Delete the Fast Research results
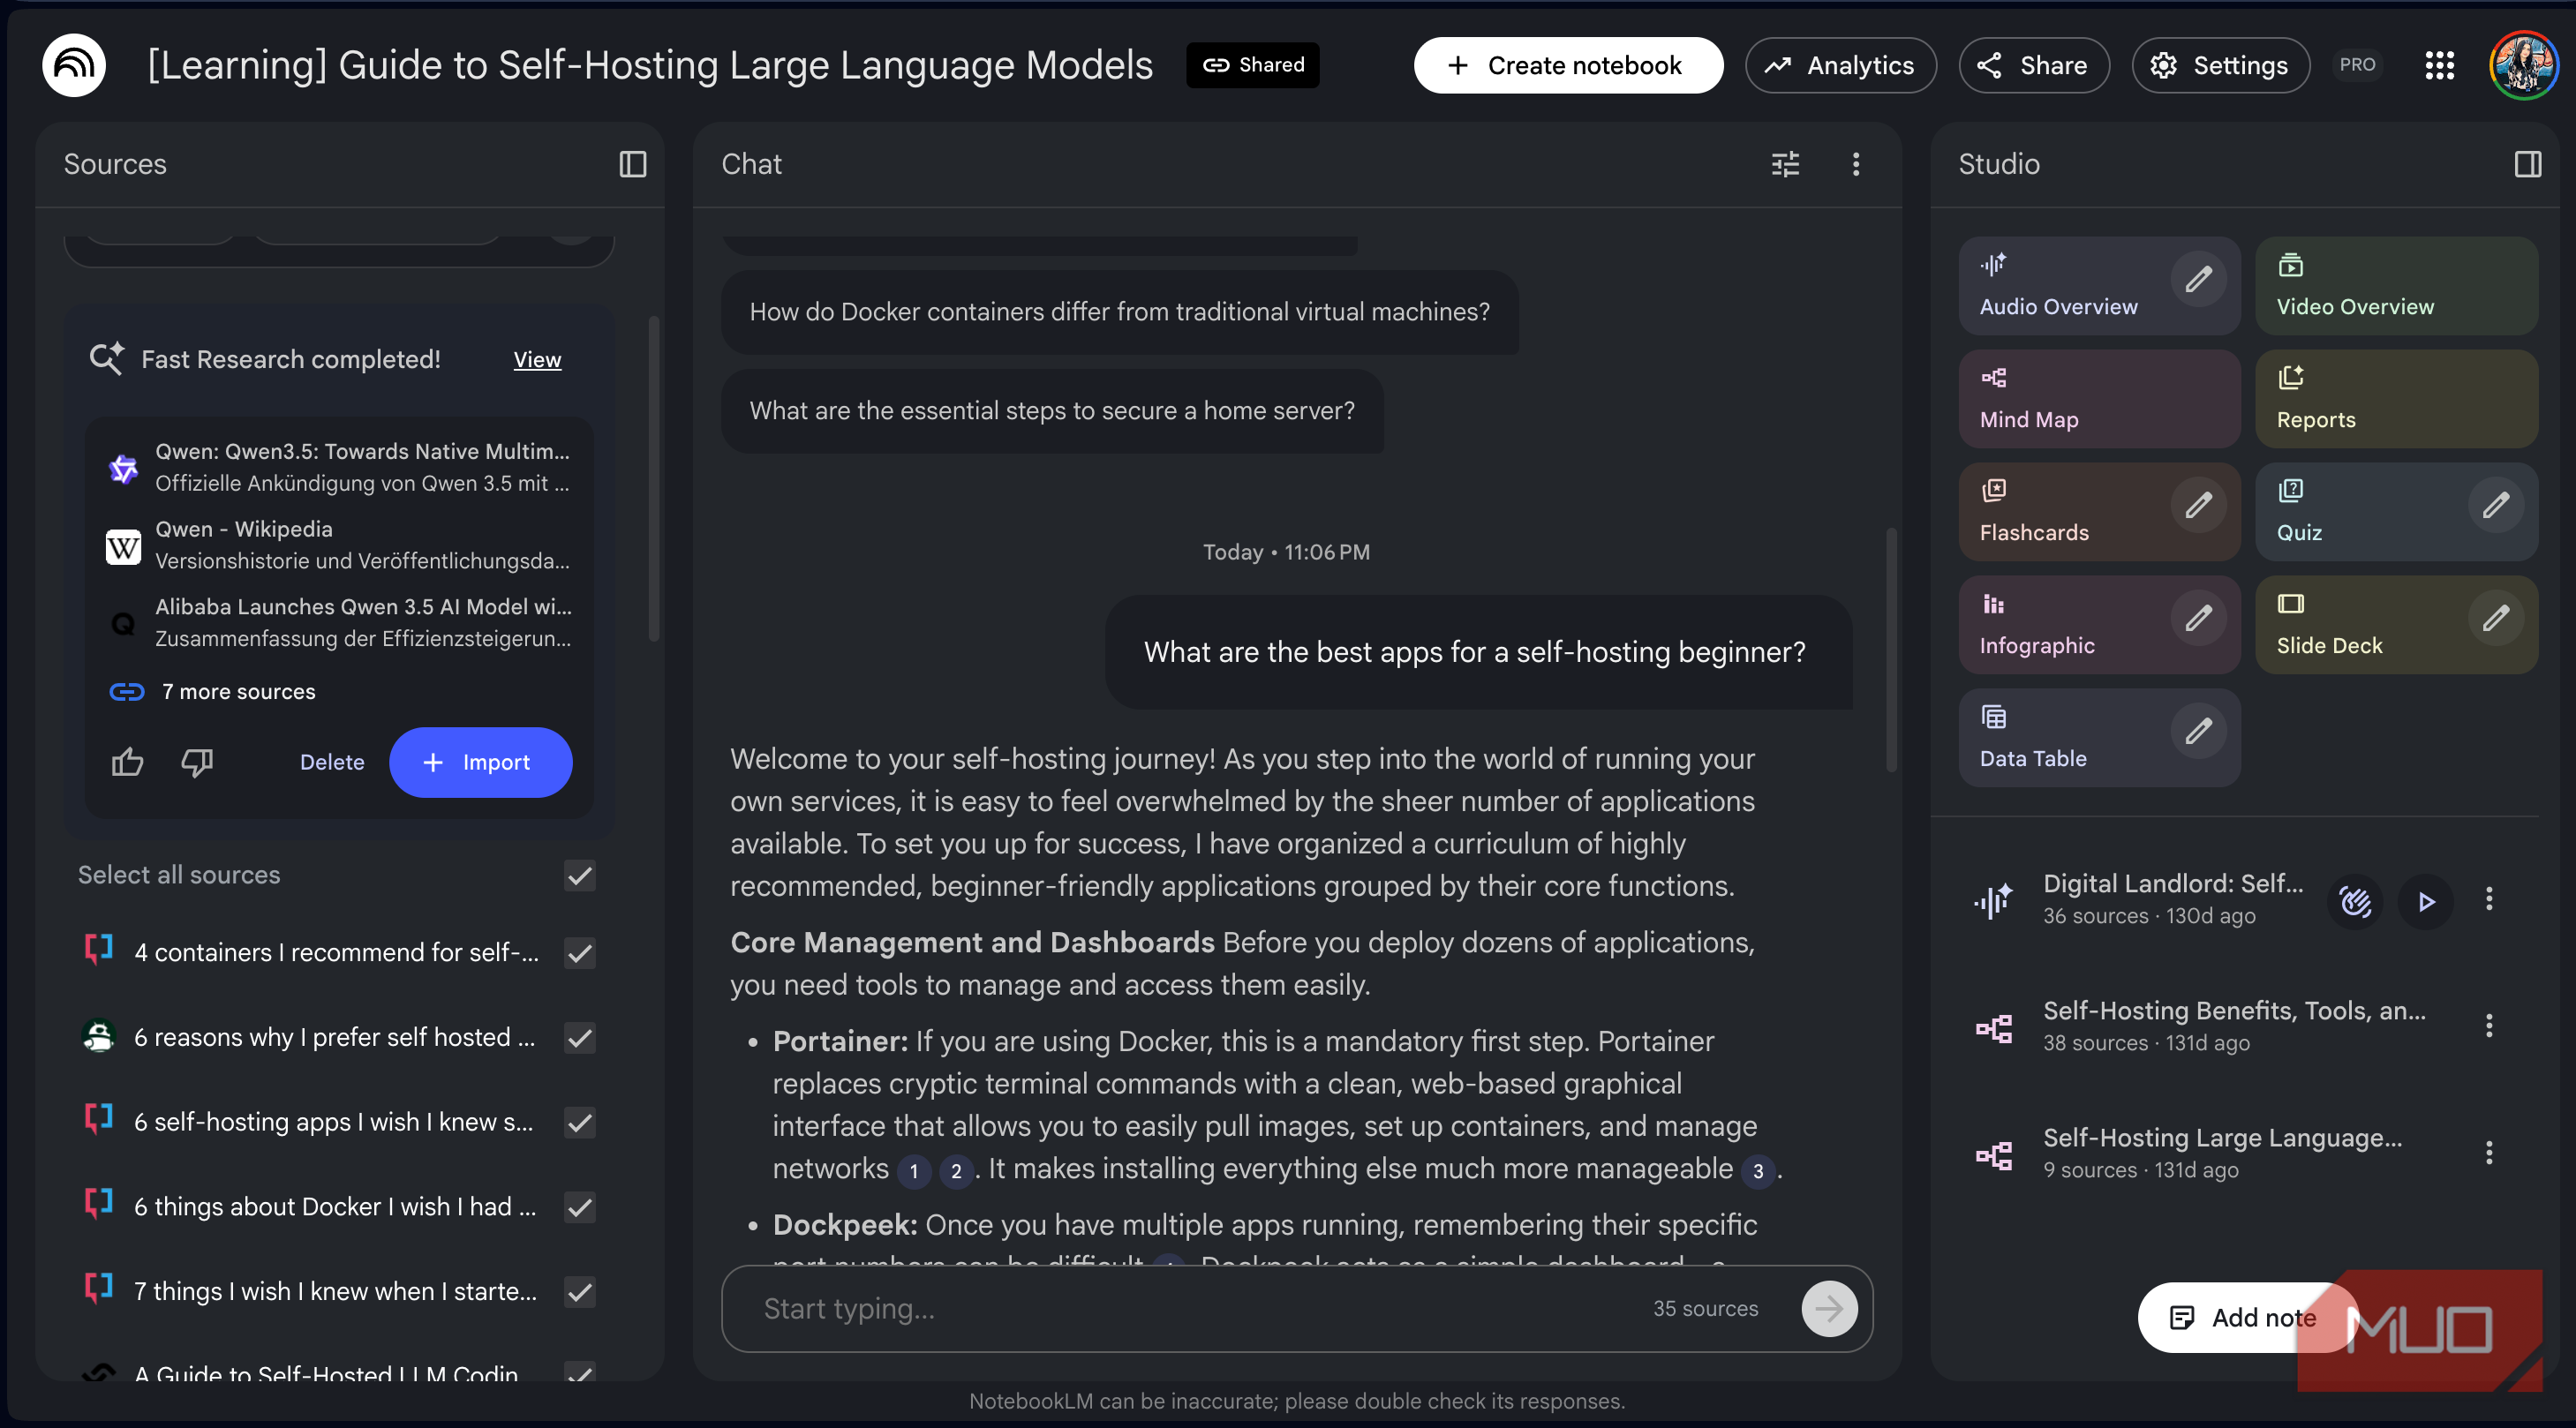Image resolution: width=2576 pixels, height=1428 pixels. point(332,762)
